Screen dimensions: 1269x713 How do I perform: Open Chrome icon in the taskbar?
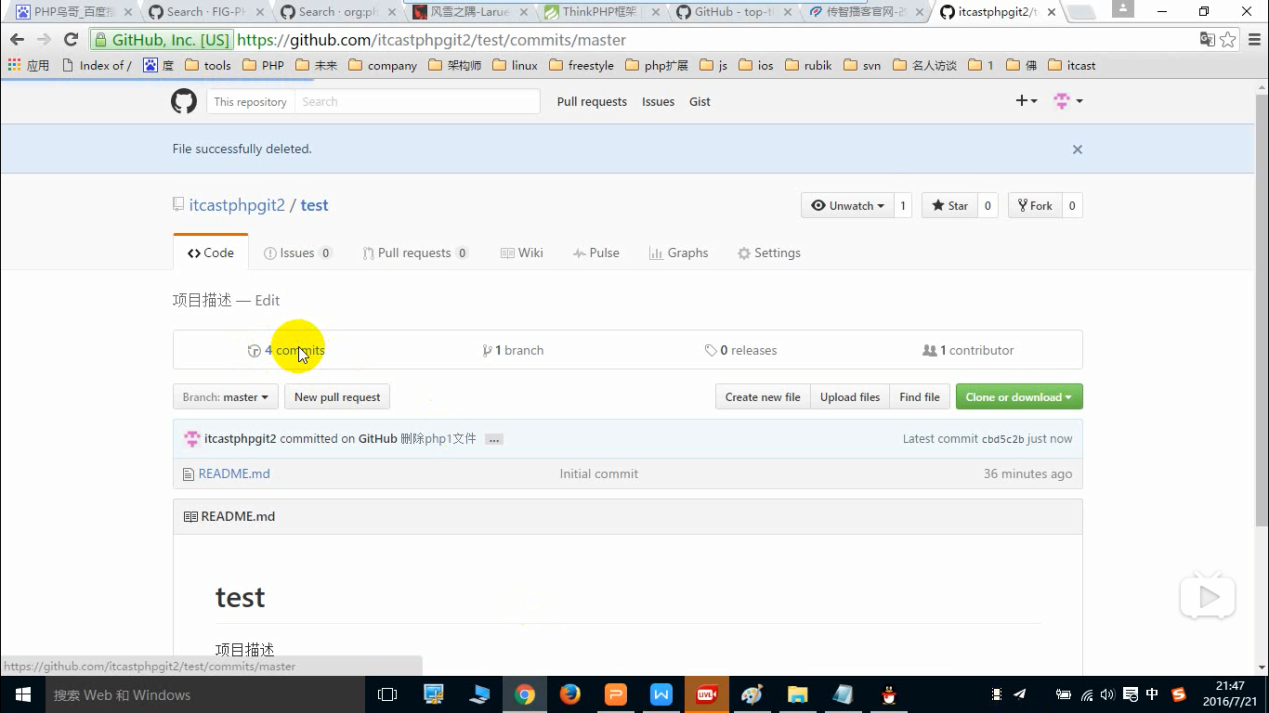point(525,695)
